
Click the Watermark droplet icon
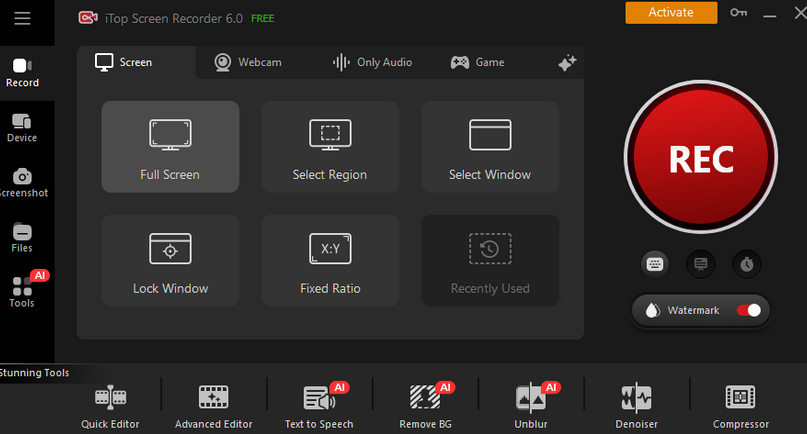(653, 310)
